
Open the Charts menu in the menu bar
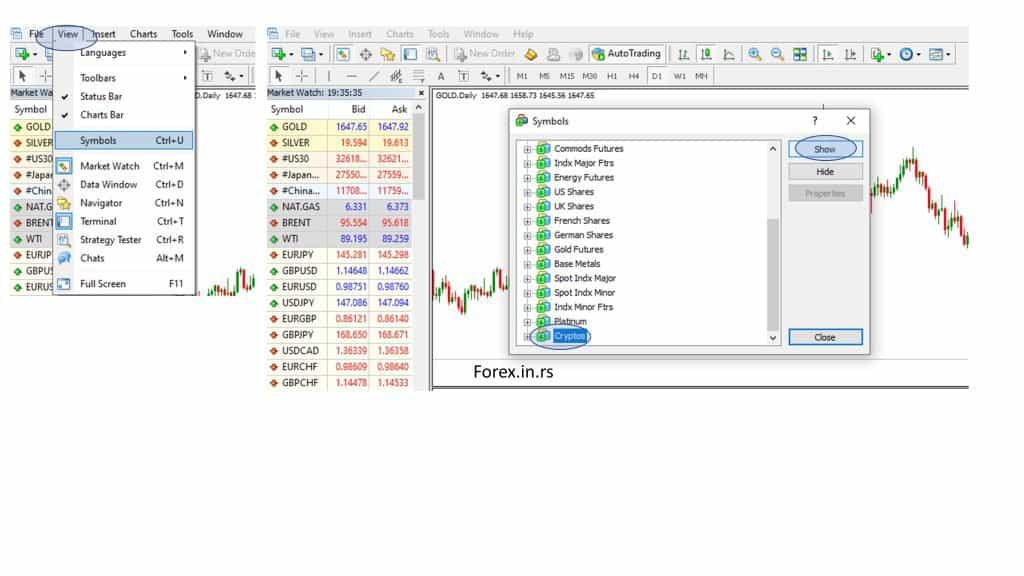(x=143, y=34)
